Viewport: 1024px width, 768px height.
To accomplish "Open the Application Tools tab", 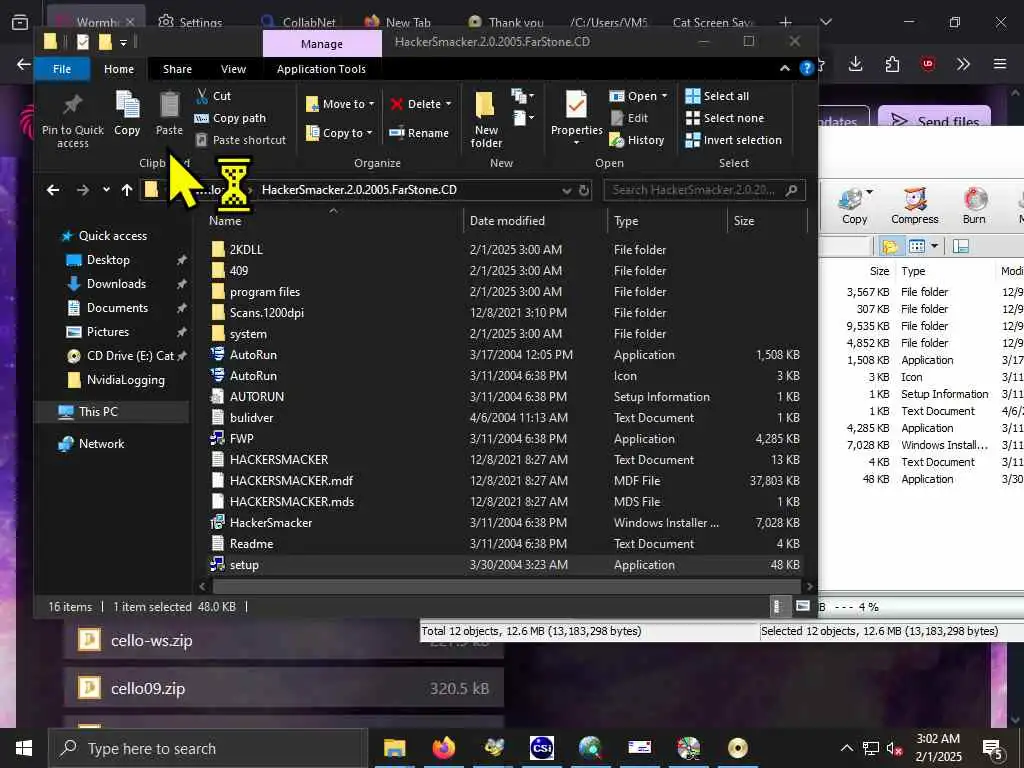I will tap(321, 69).
